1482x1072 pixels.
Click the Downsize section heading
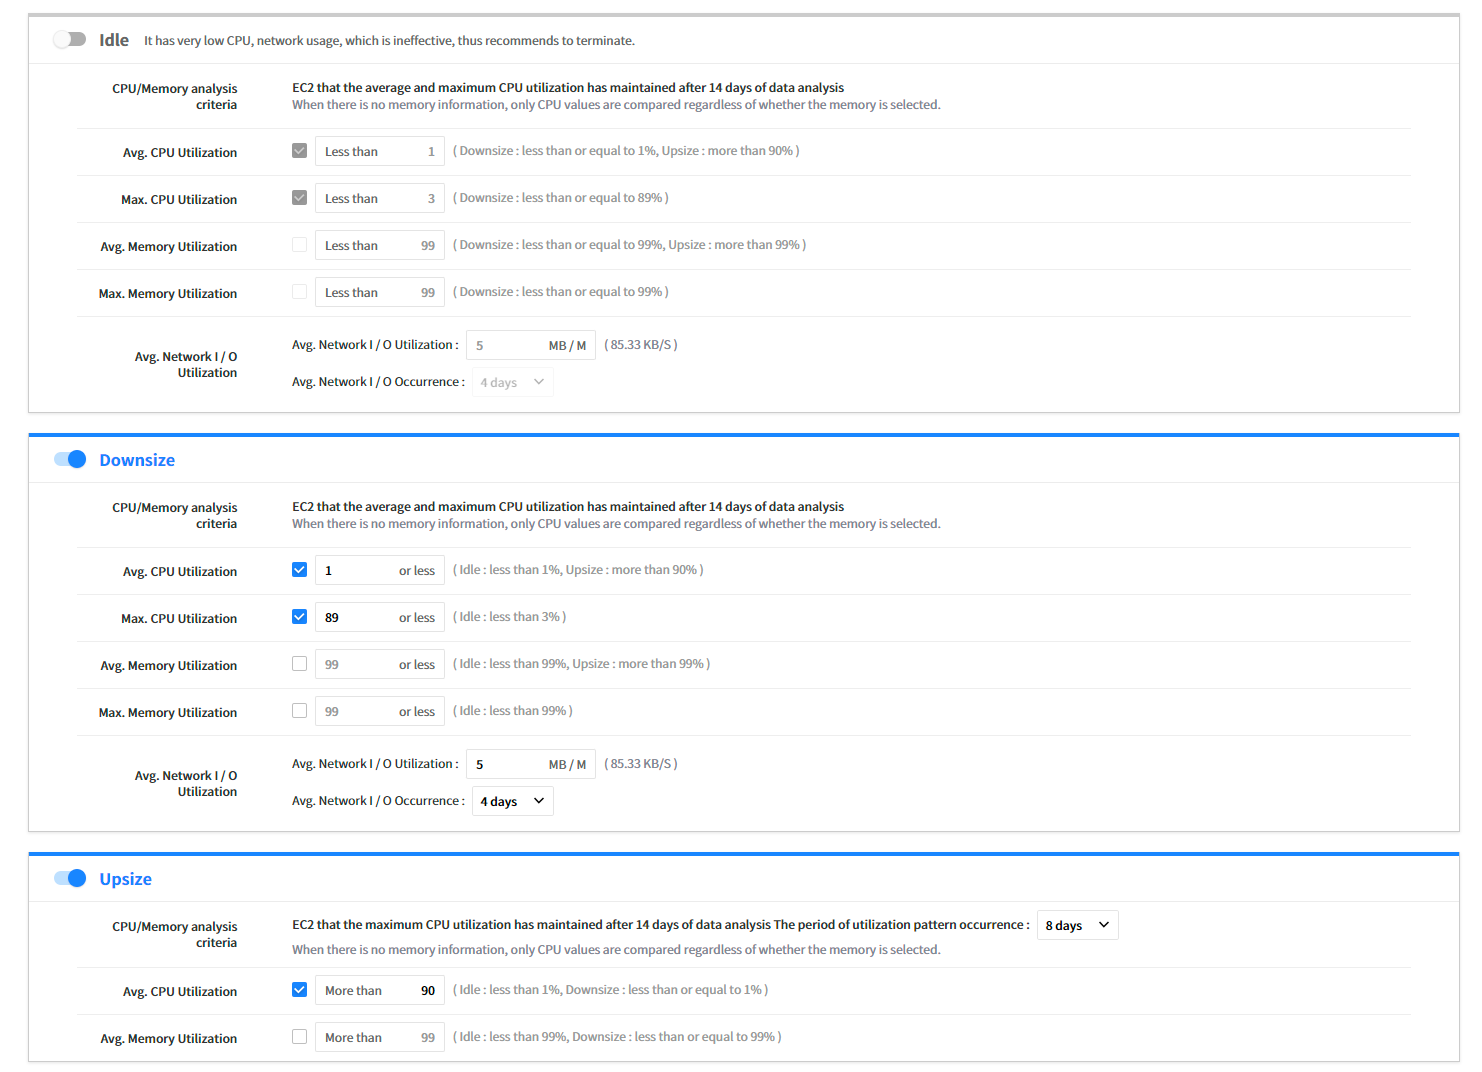(x=137, y=460)
